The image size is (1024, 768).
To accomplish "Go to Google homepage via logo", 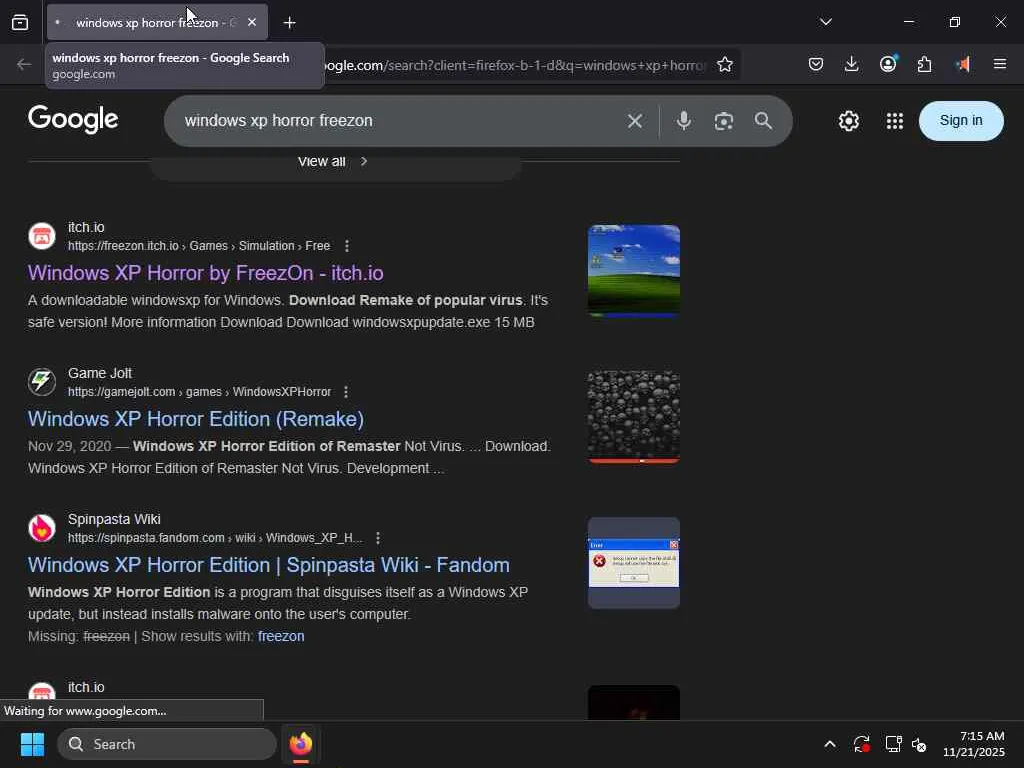I will (x=73, y=119).
